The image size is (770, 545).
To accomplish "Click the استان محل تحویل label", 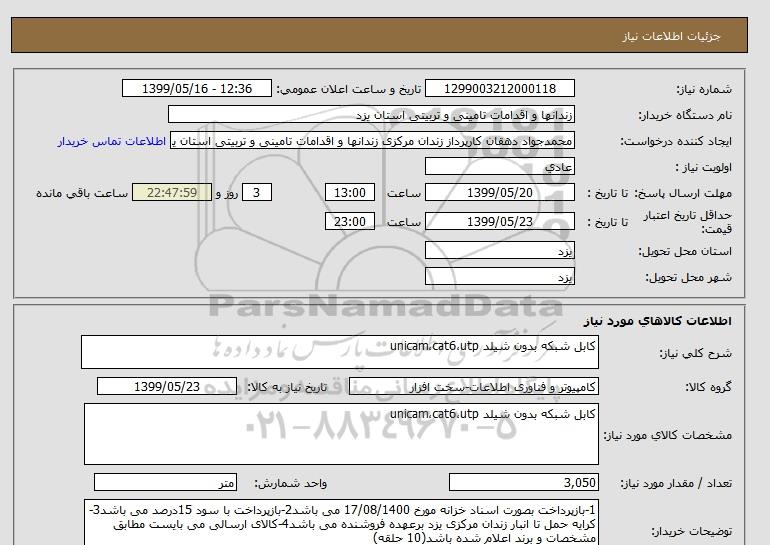I will click(685, 251).
